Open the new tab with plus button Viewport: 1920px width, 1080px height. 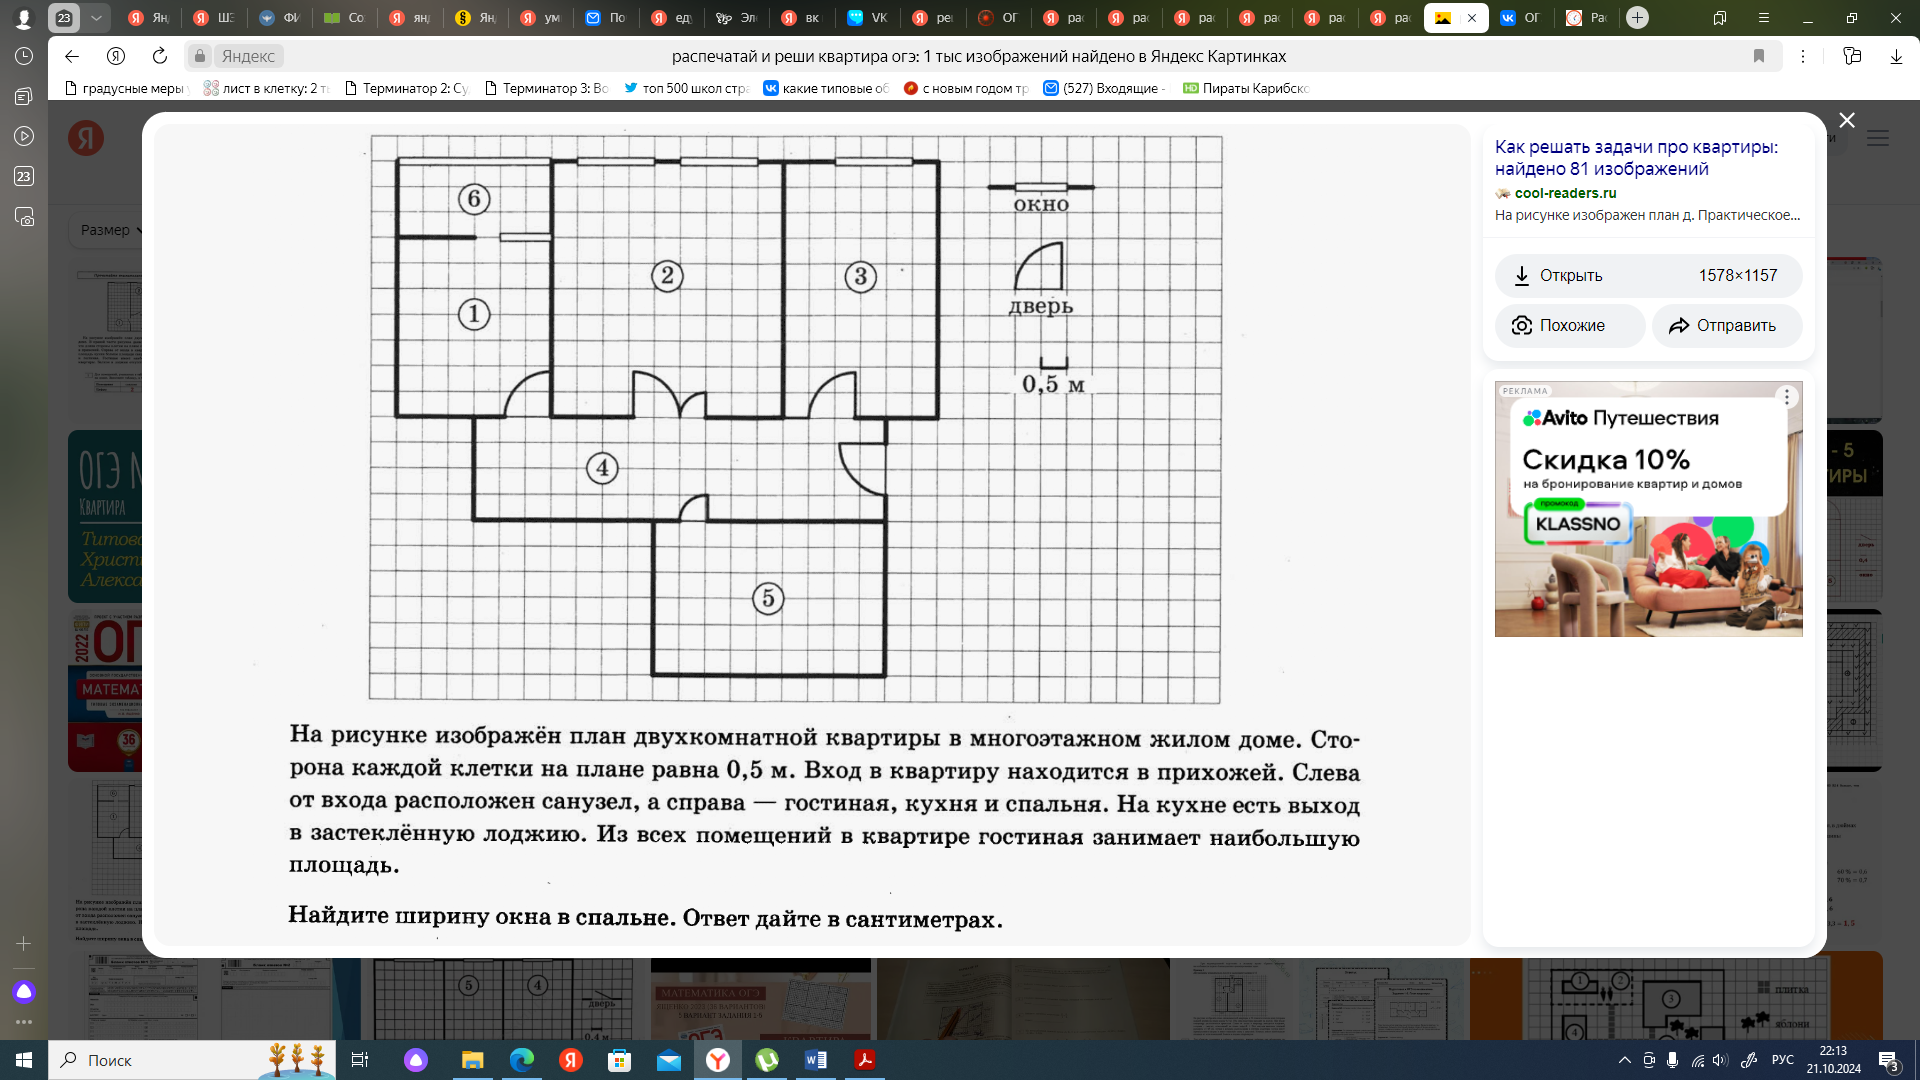[x=1637, y=17]
